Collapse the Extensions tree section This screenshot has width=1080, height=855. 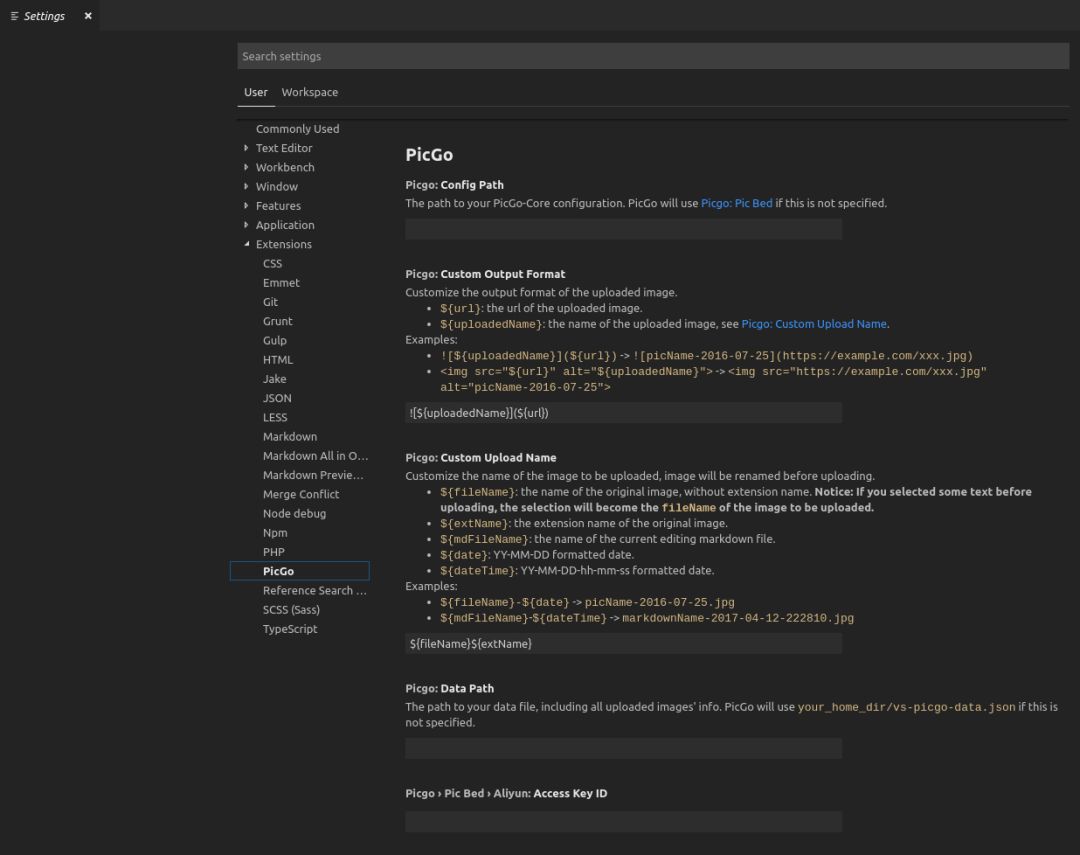(247, 244)
